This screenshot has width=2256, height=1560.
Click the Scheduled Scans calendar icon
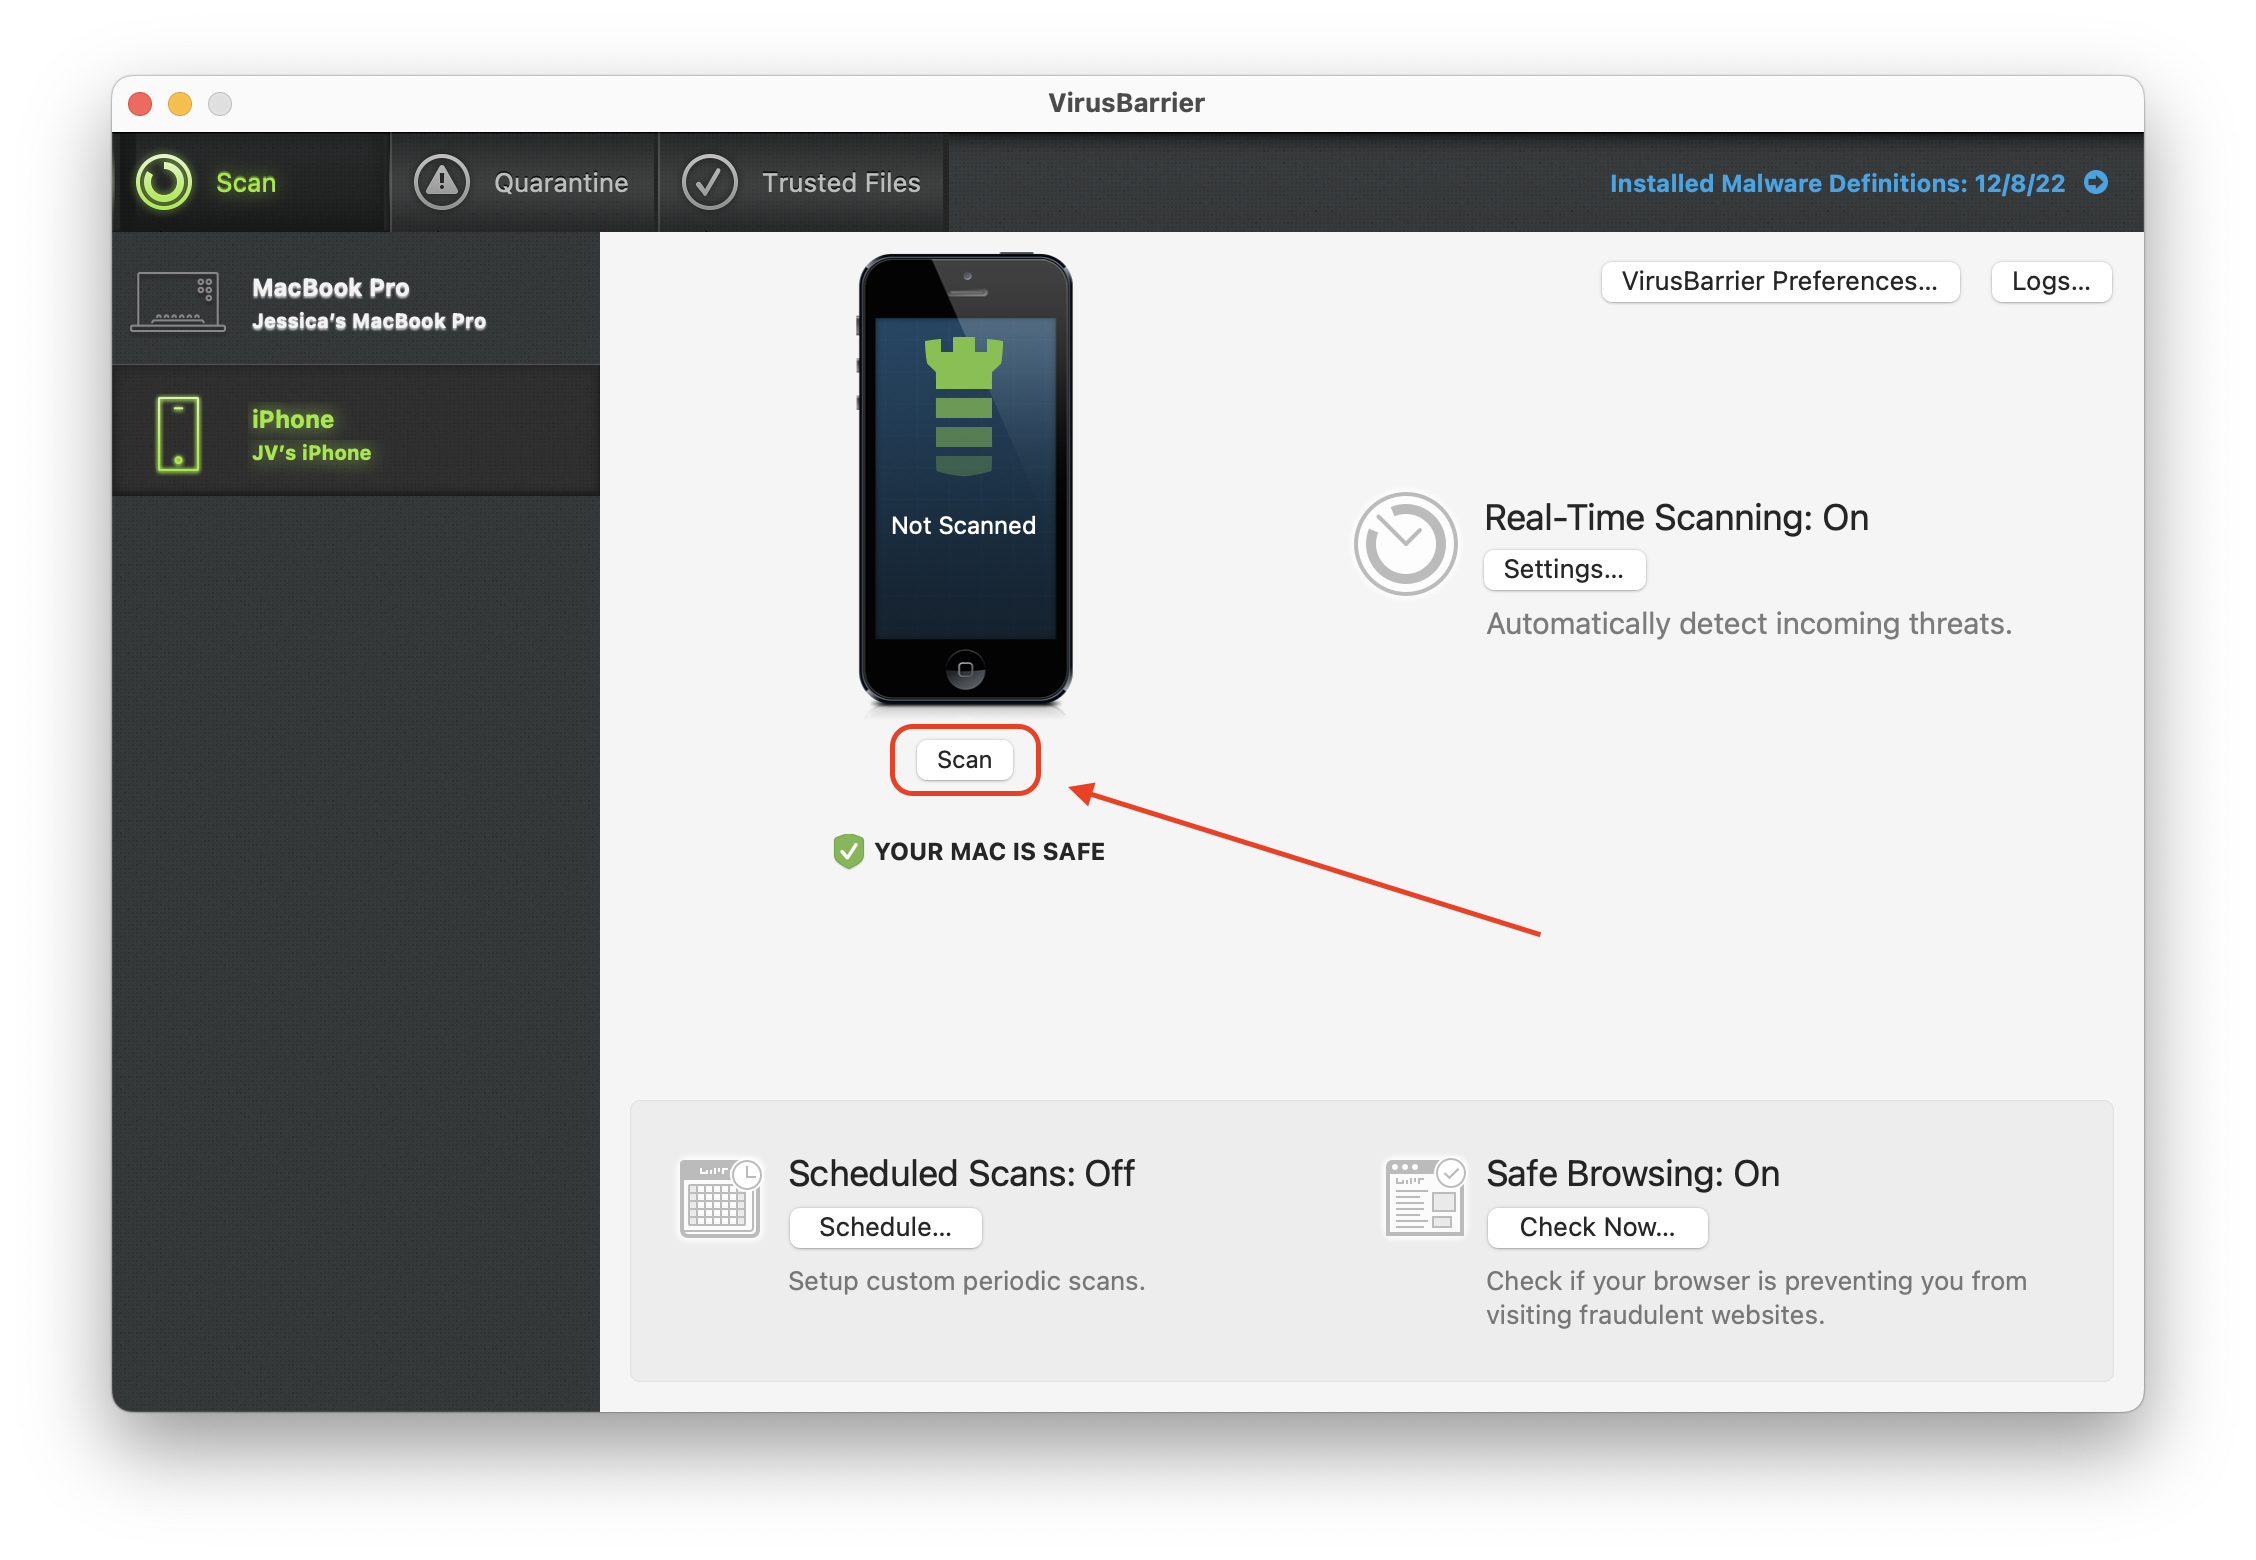720,1199
